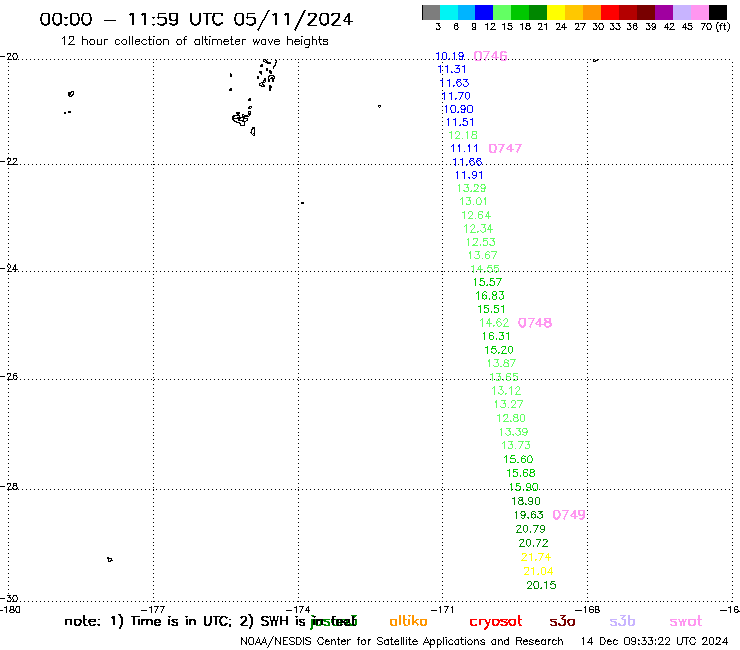
Task: Click the yellow 24 ft legend swatch
Action: point(556,12)
